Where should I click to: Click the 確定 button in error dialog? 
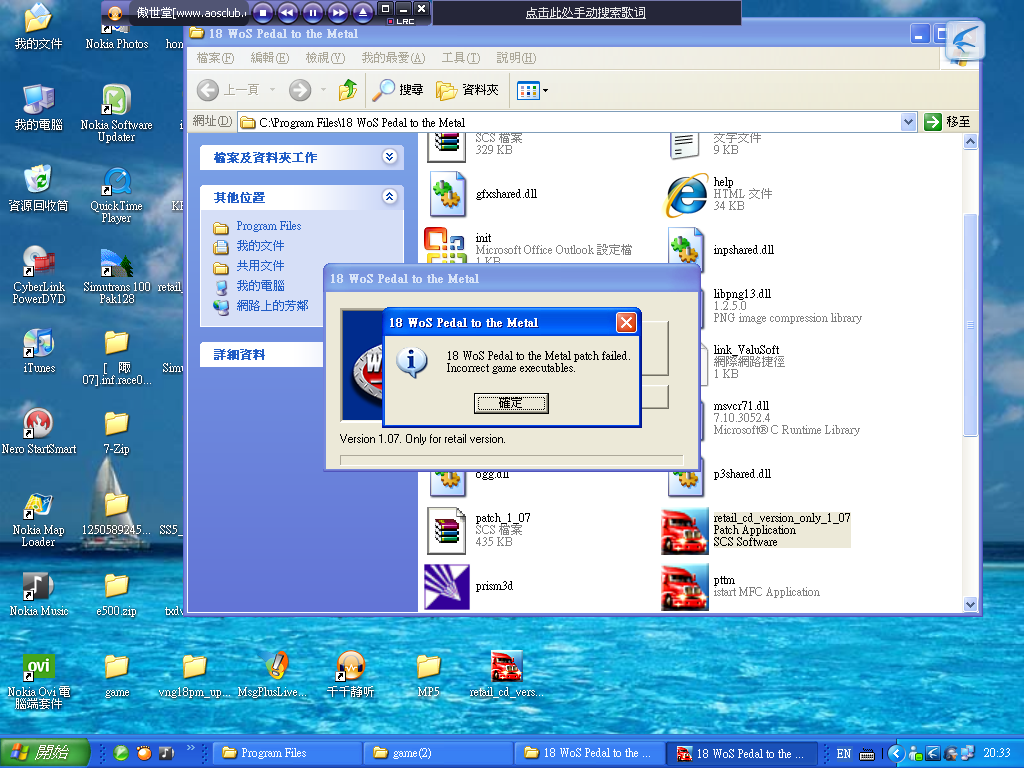(x=510, y=403)
